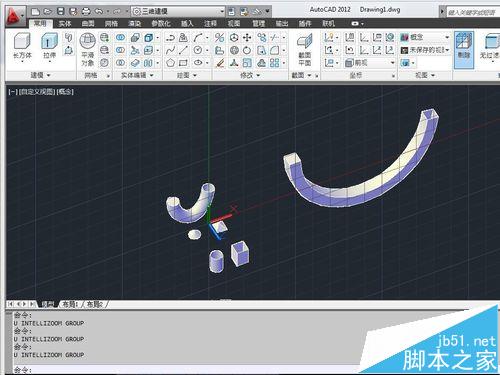Click the Undo arrow icon
Screen dimensions: 500x375
click(99, 12)
